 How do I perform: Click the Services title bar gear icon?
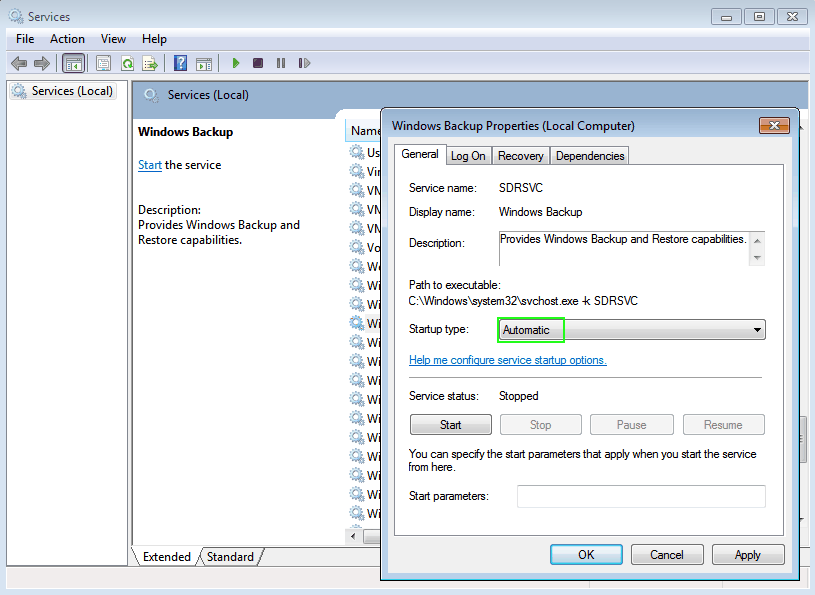[16, 16]
